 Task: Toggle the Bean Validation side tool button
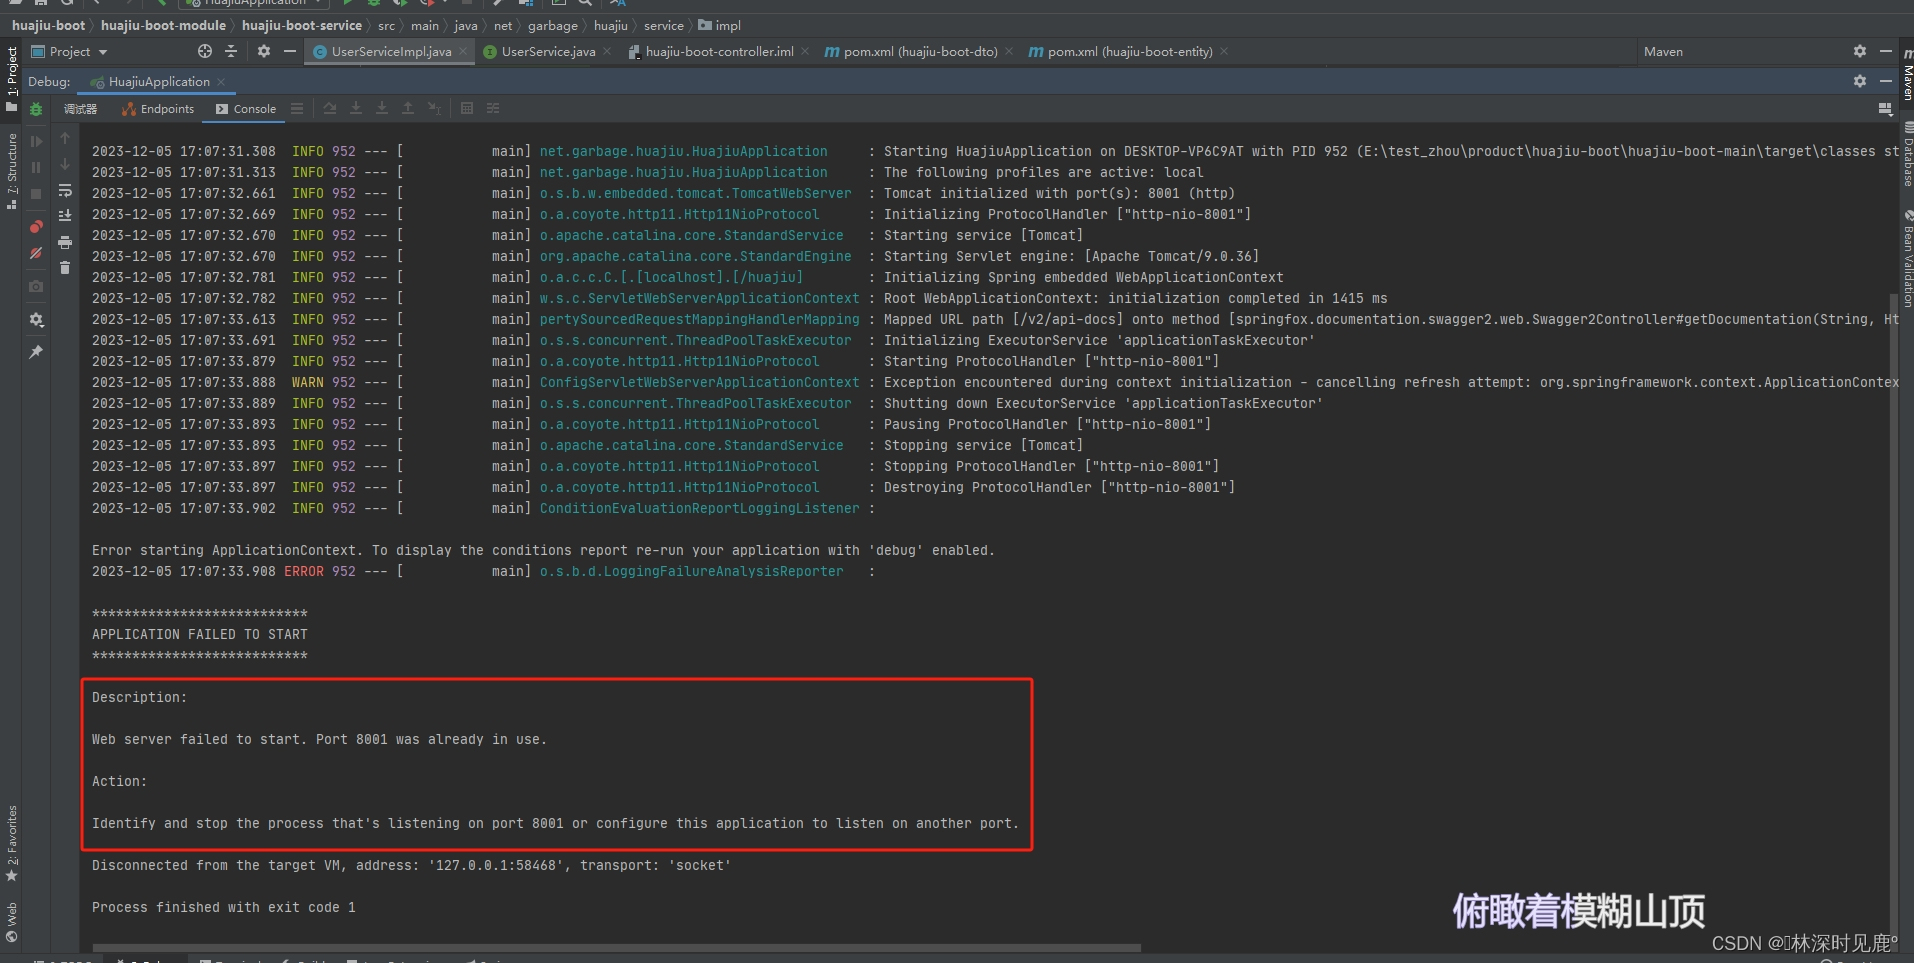1907,258
